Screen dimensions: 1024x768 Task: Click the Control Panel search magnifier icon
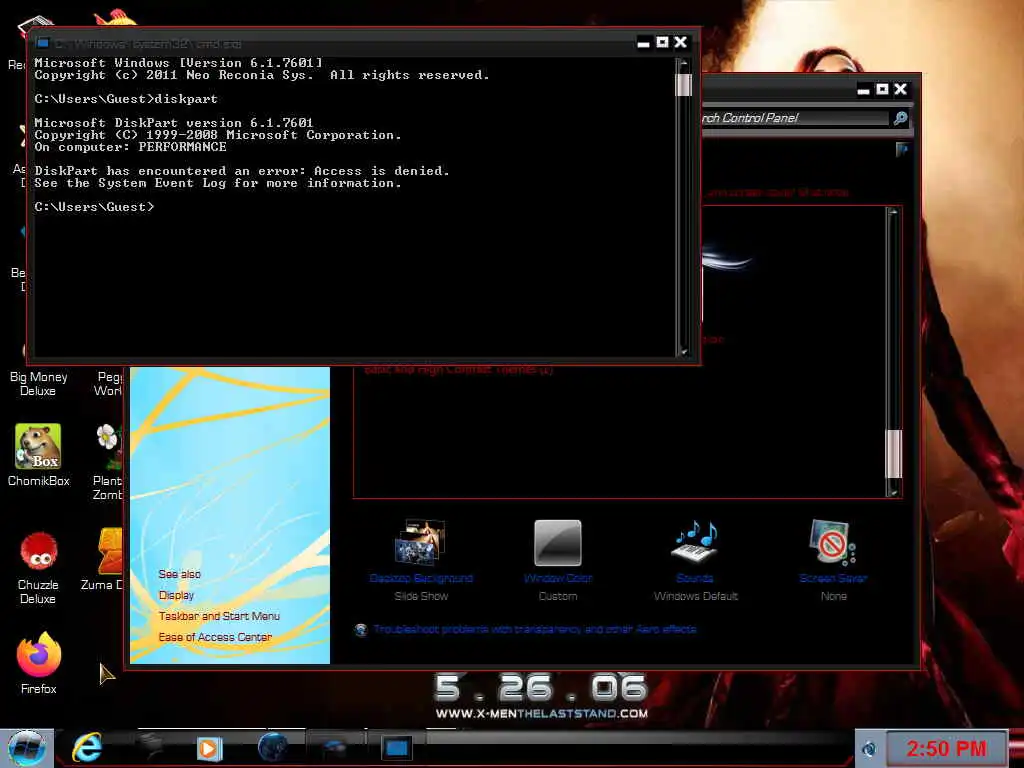[901, 118]
